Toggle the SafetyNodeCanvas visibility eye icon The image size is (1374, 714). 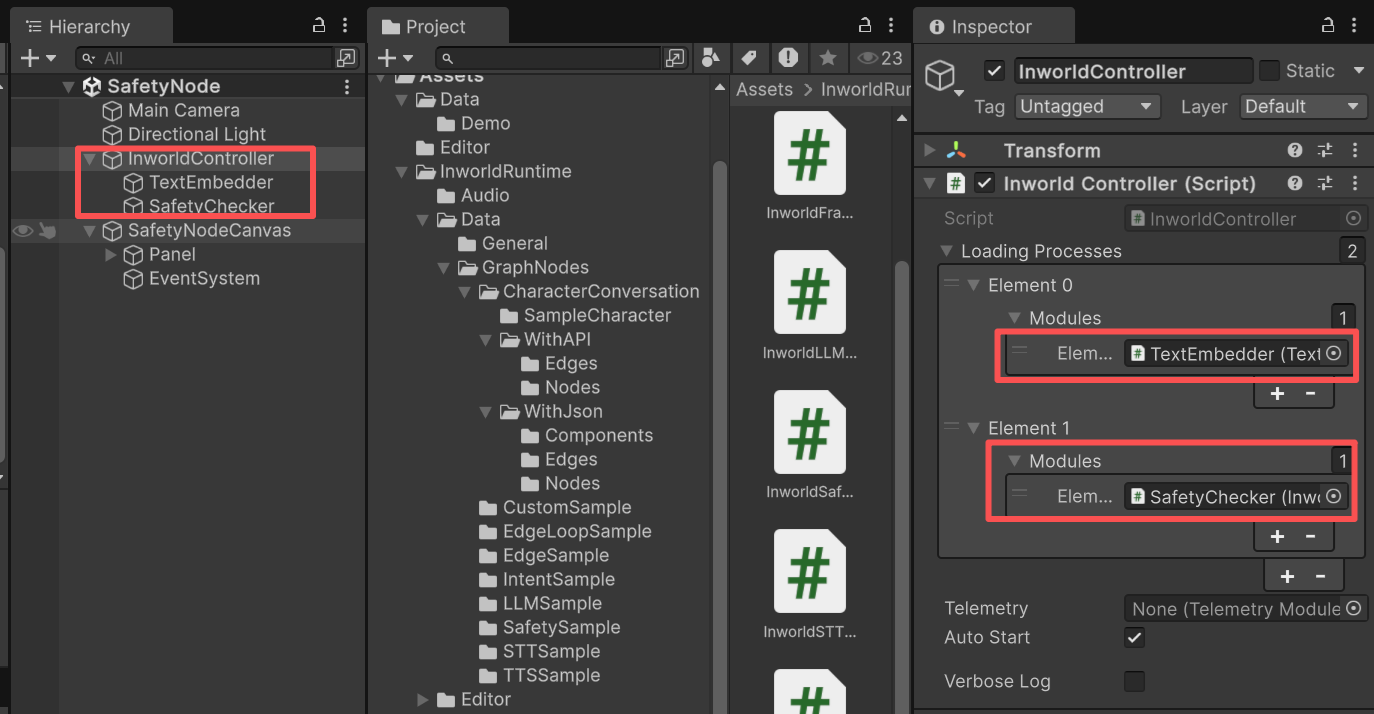coord(22,231)
